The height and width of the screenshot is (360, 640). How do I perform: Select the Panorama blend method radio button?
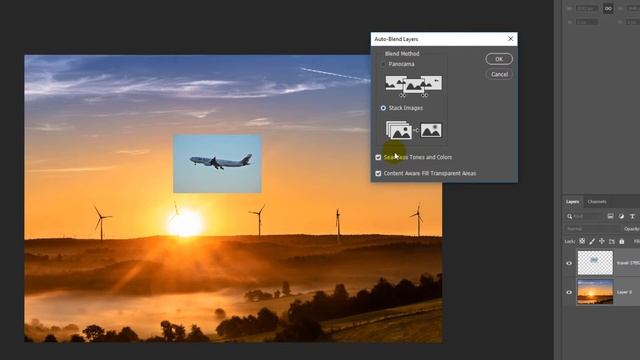[383, 64]
